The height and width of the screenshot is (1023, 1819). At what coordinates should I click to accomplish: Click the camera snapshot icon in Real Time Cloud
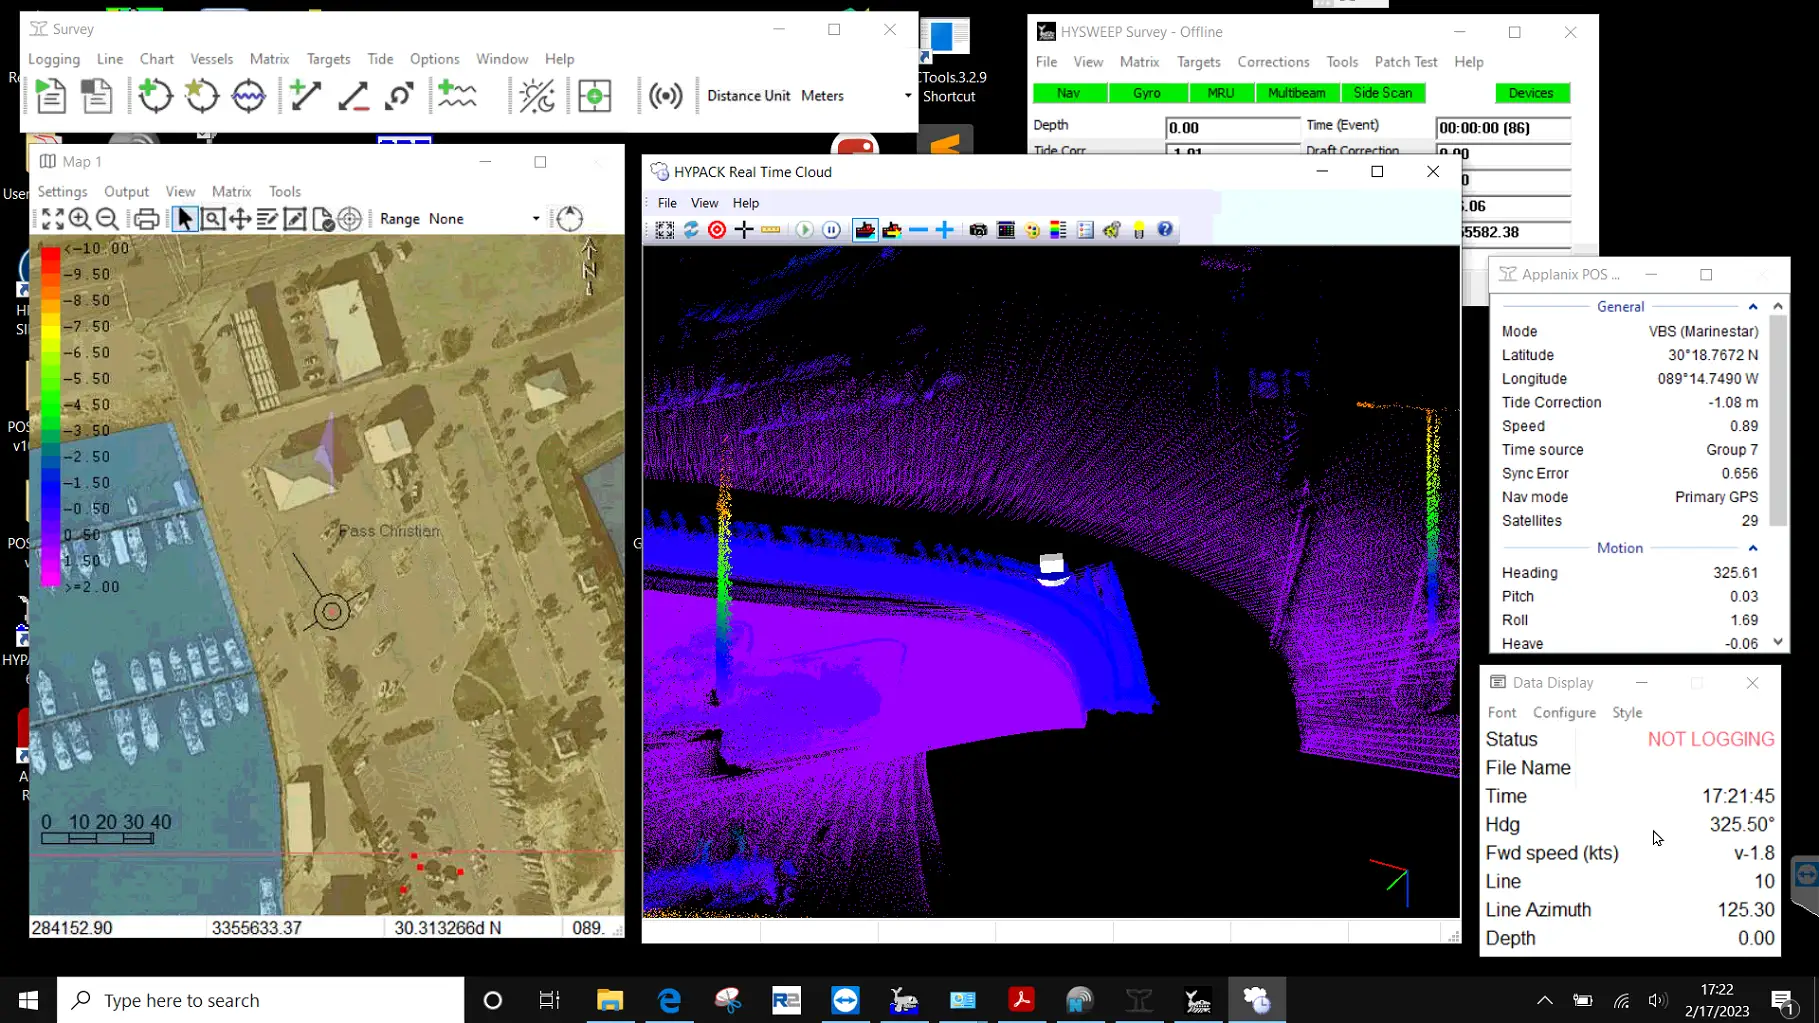point(978,230)
